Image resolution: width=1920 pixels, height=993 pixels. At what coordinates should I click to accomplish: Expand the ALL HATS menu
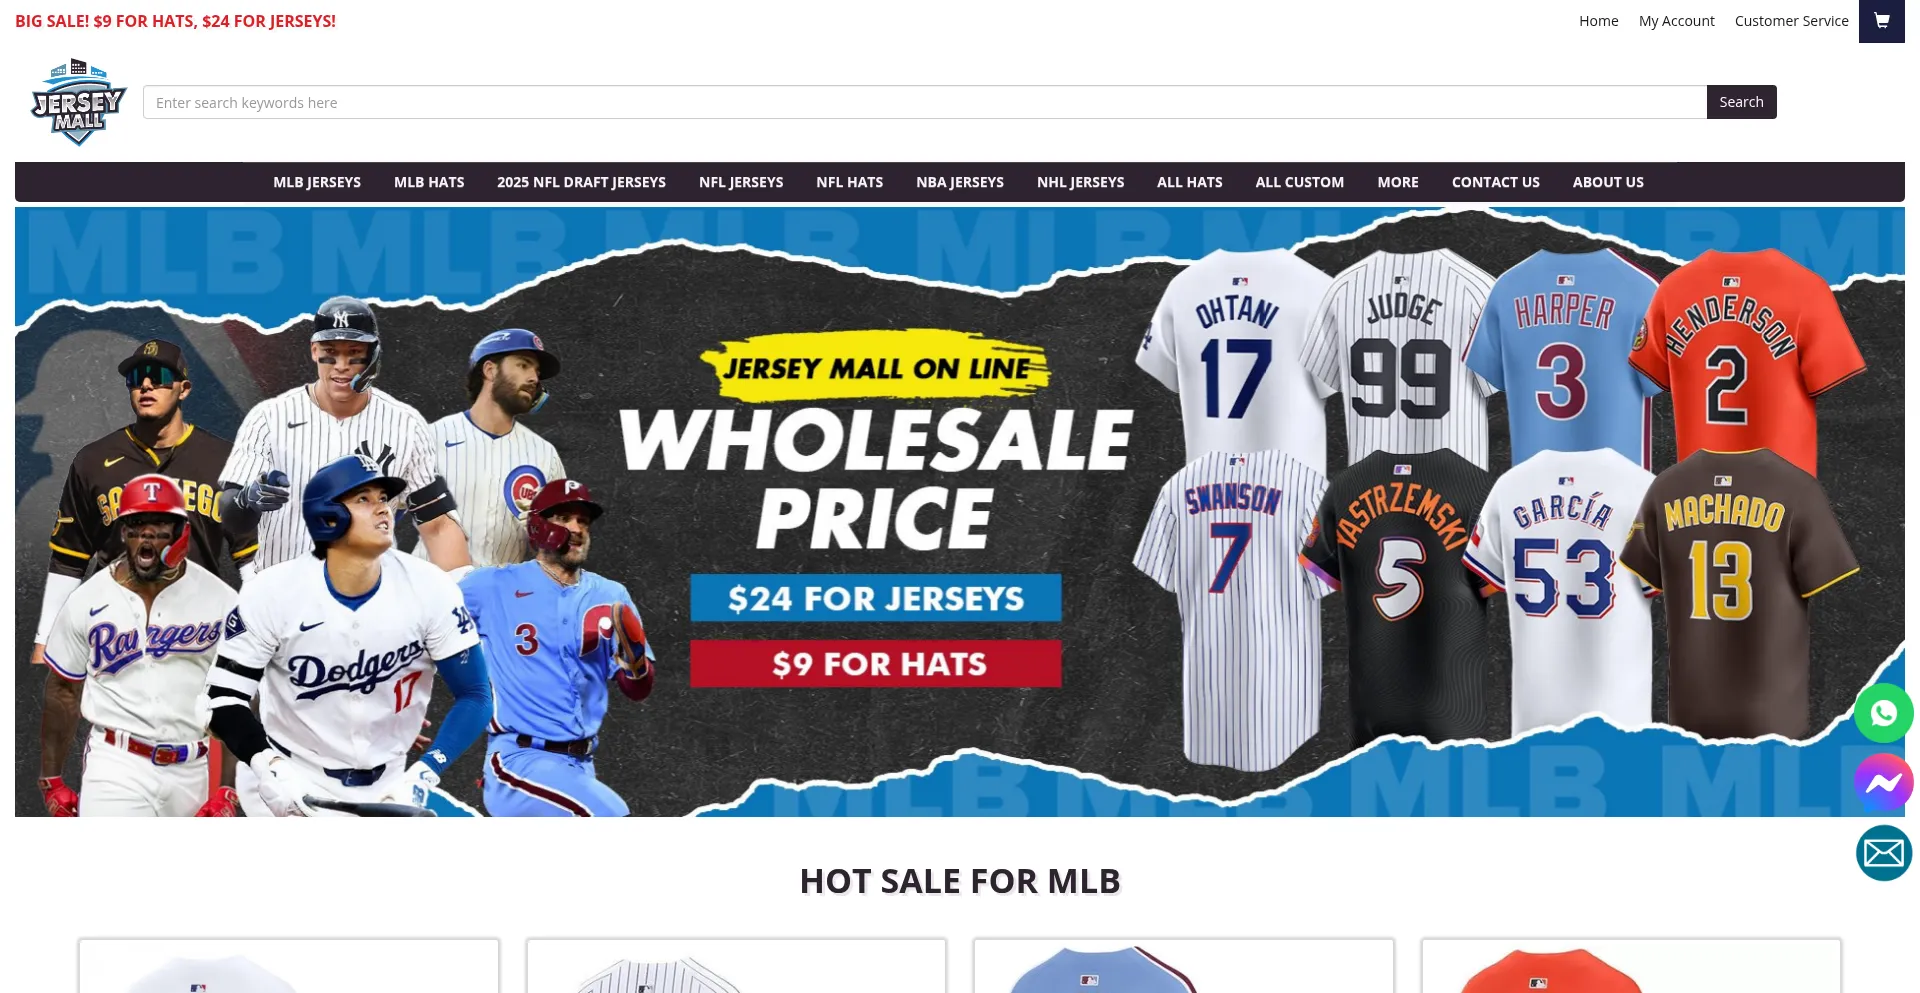(1190, 182)
